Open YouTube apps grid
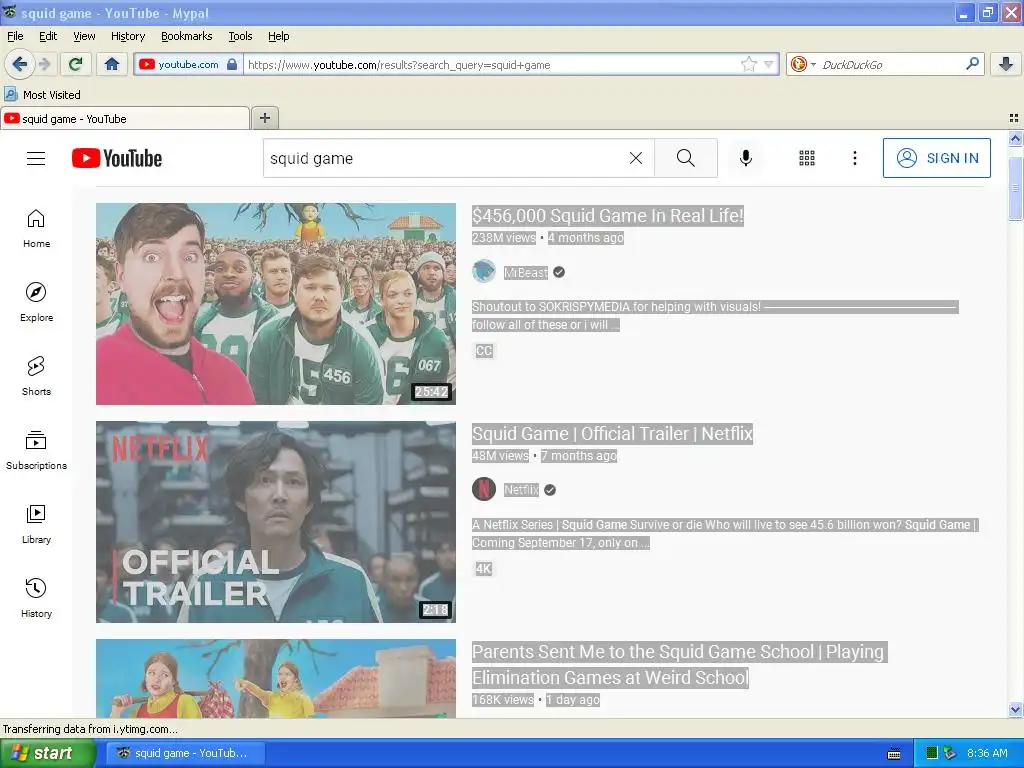 (x=807, y=158)
